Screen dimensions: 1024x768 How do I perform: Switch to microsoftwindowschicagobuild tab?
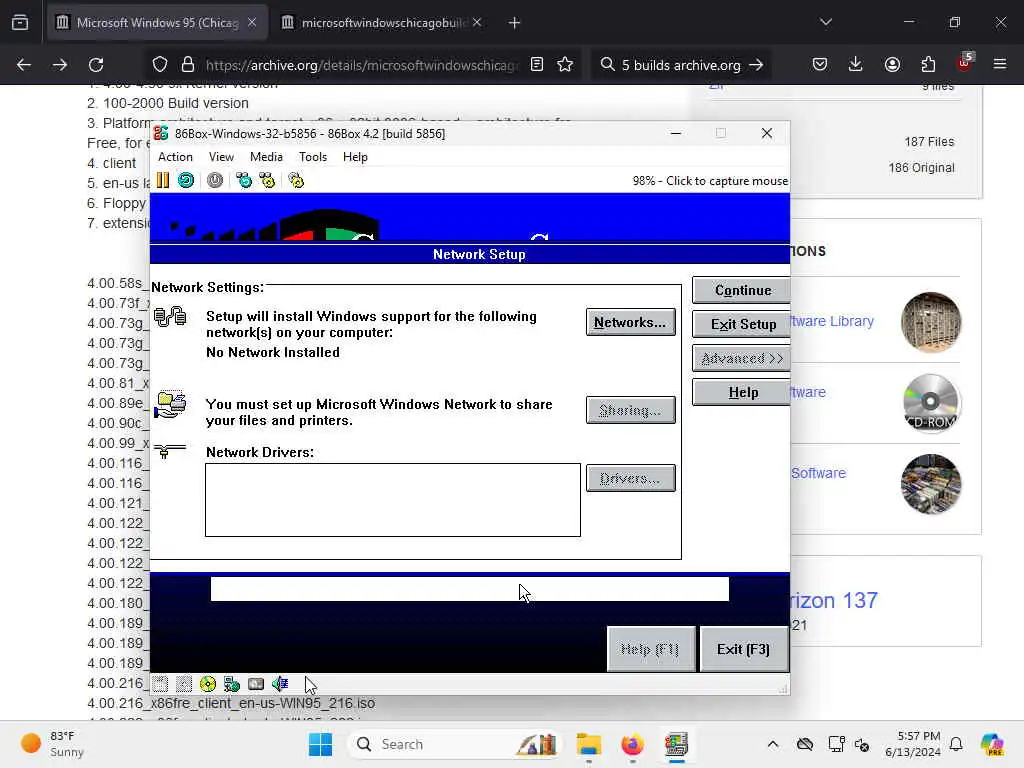coord(384,23)
